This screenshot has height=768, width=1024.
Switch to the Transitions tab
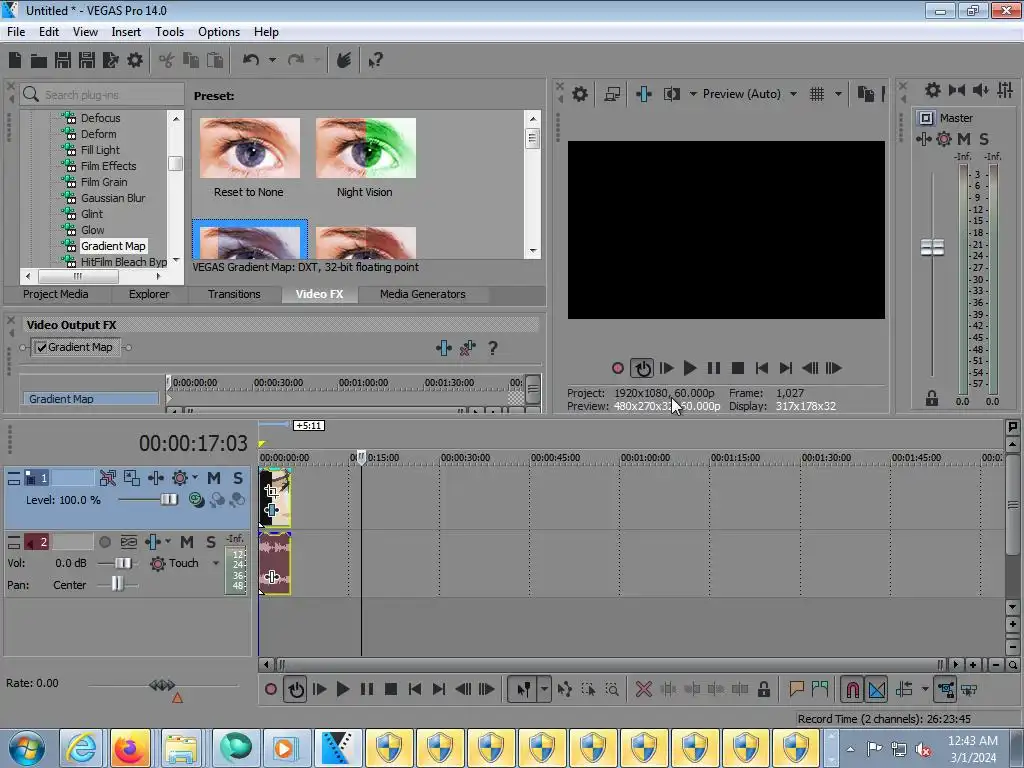tap(234, 295)
